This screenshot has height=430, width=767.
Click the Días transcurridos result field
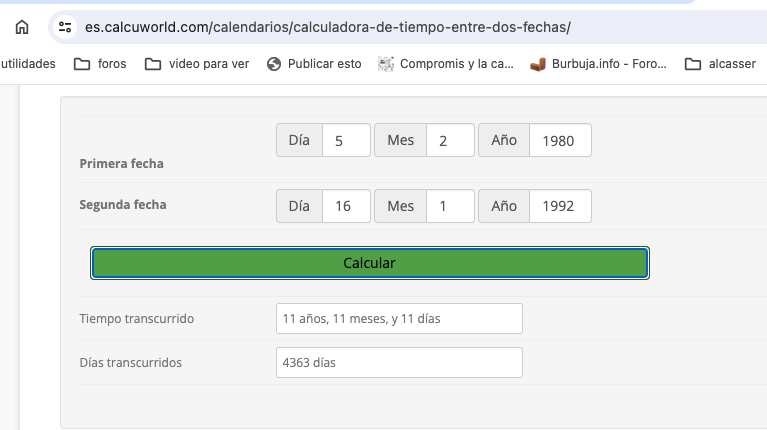click(399, 362)
